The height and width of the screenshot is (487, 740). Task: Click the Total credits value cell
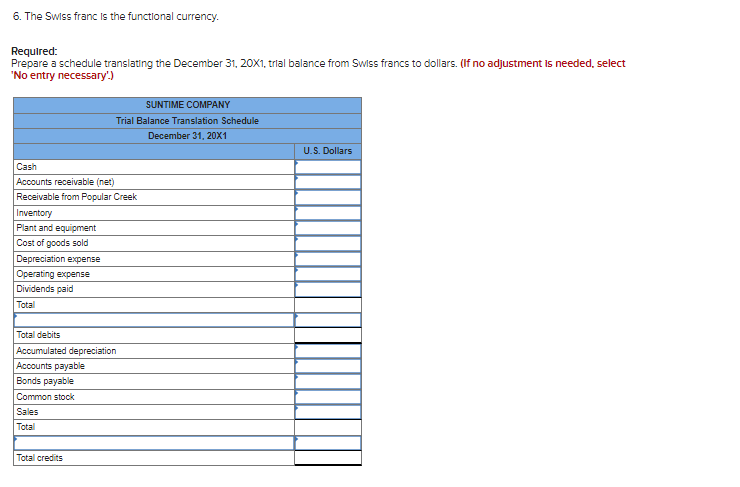(x=328, y=458)
